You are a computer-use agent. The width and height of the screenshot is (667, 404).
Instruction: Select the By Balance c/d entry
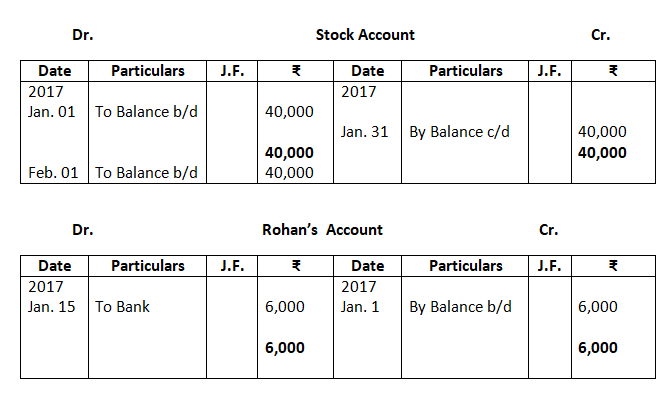pyautogui.click(x=459, y=132)
